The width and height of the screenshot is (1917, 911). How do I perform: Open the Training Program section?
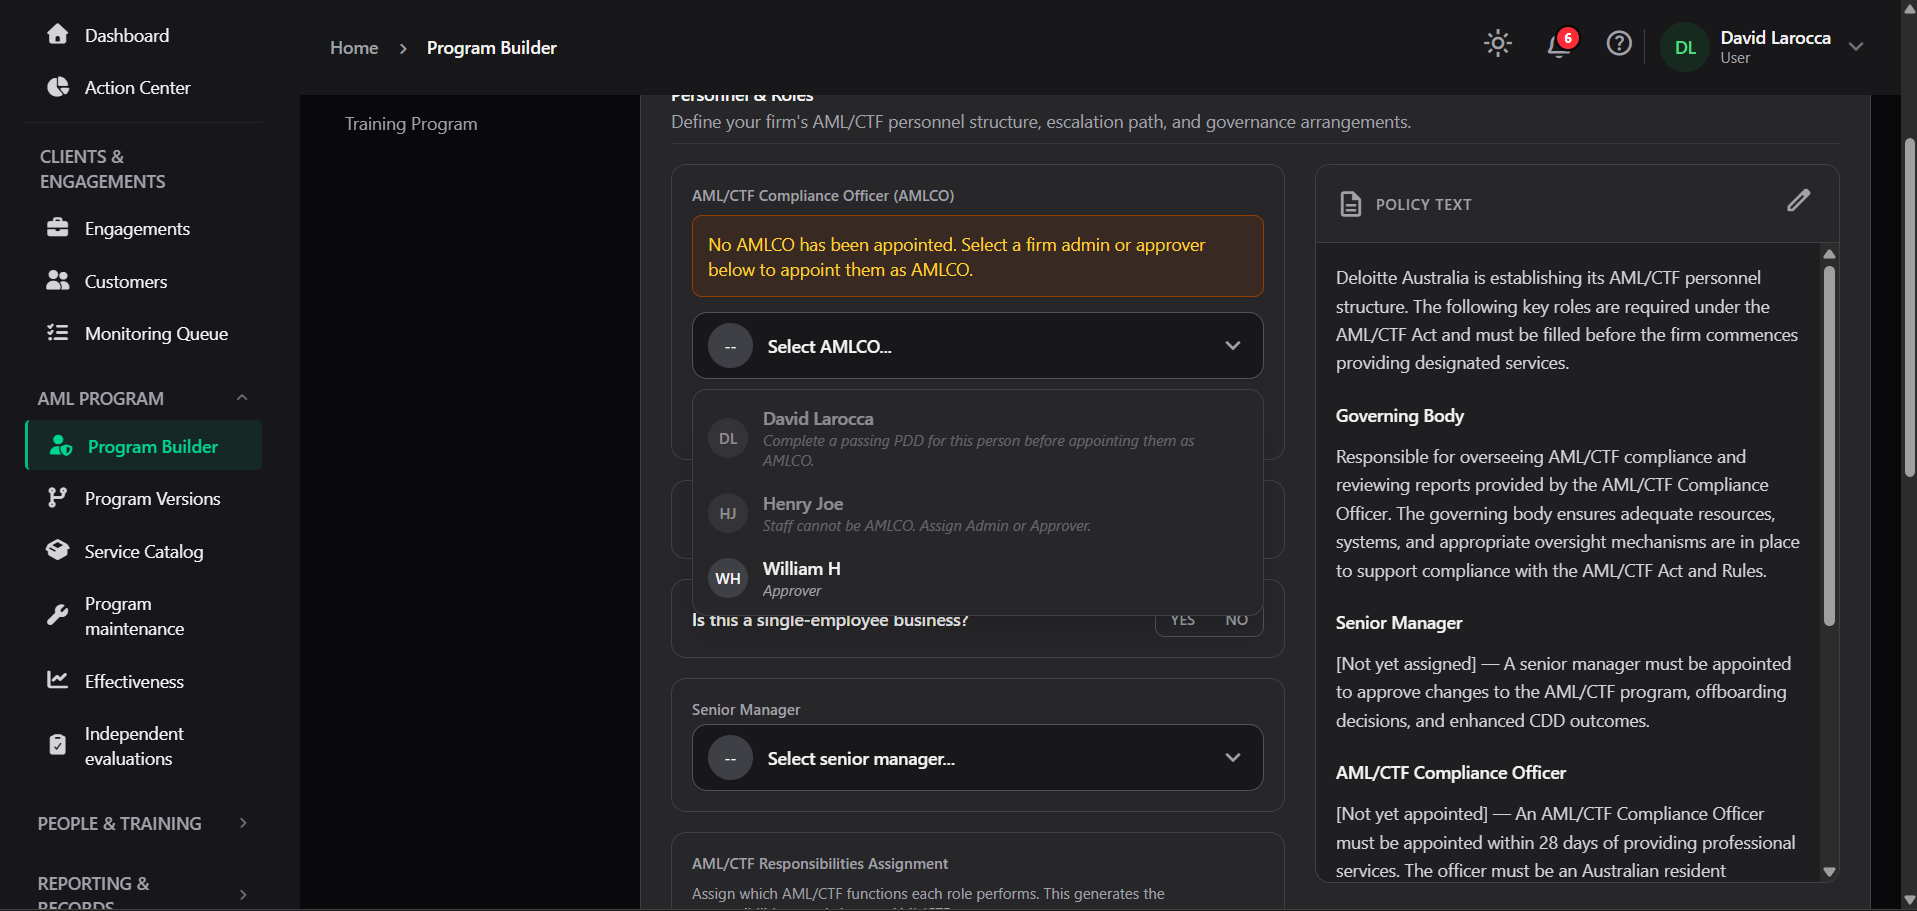(x=411, y=123)
